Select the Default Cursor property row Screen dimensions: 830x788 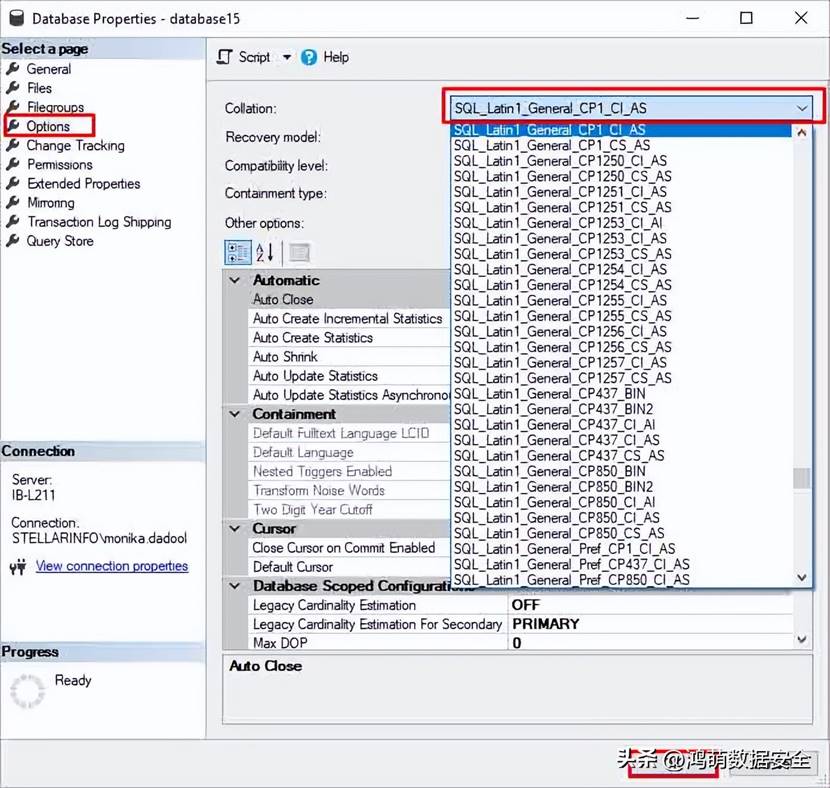tap(350, 567)
